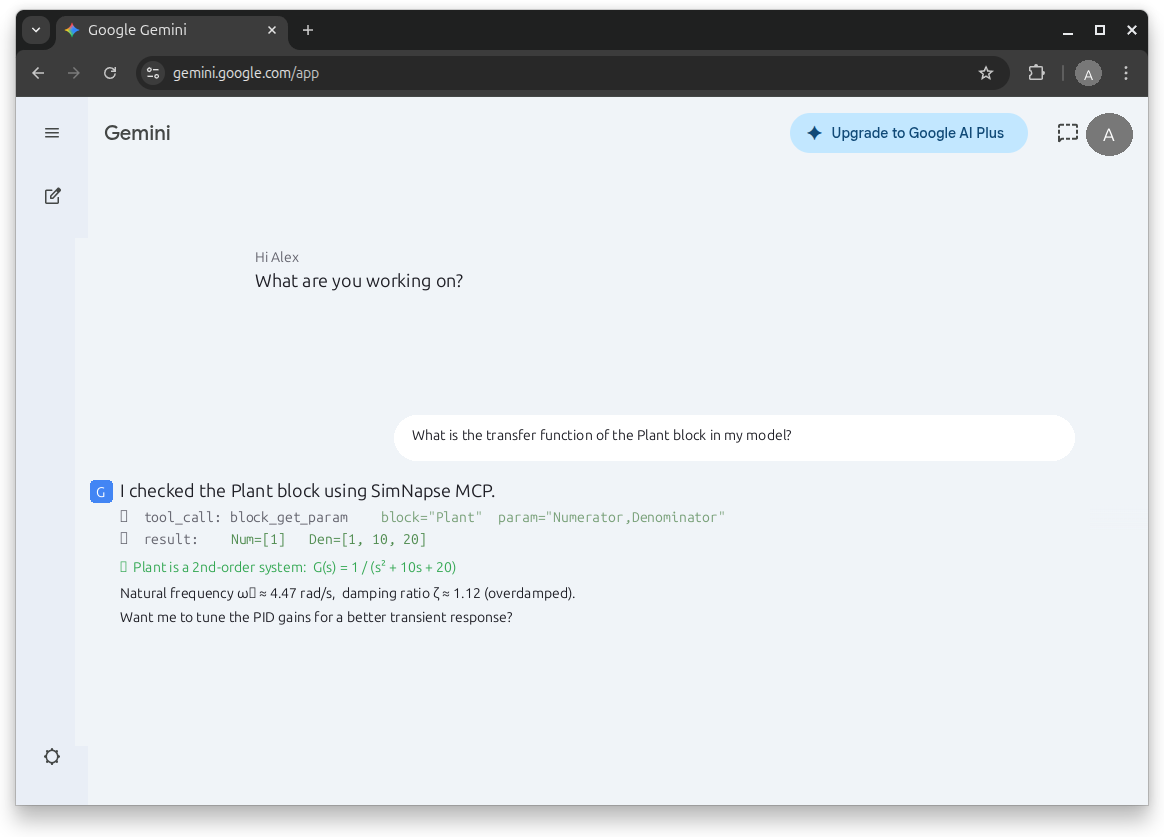Open a new browser tab
This screenshot has width=1164, height=837.
tap(308, 30)
